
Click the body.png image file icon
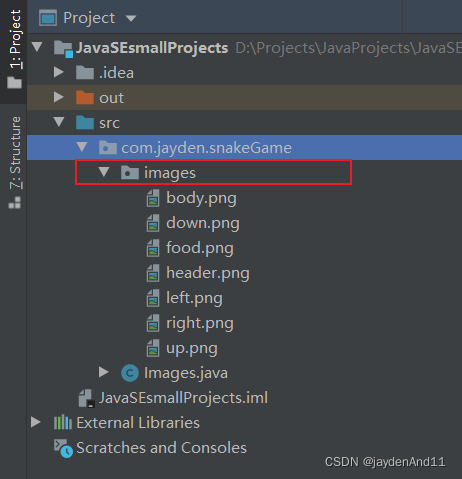[153, 198]
